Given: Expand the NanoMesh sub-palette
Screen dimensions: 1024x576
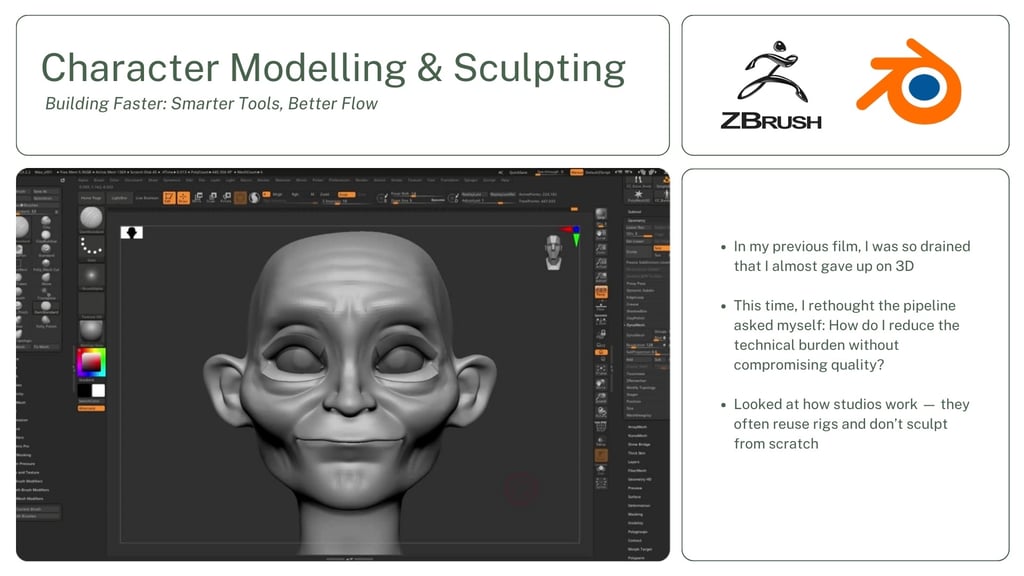Looking at the screenshot, I should tap(637, 436).
